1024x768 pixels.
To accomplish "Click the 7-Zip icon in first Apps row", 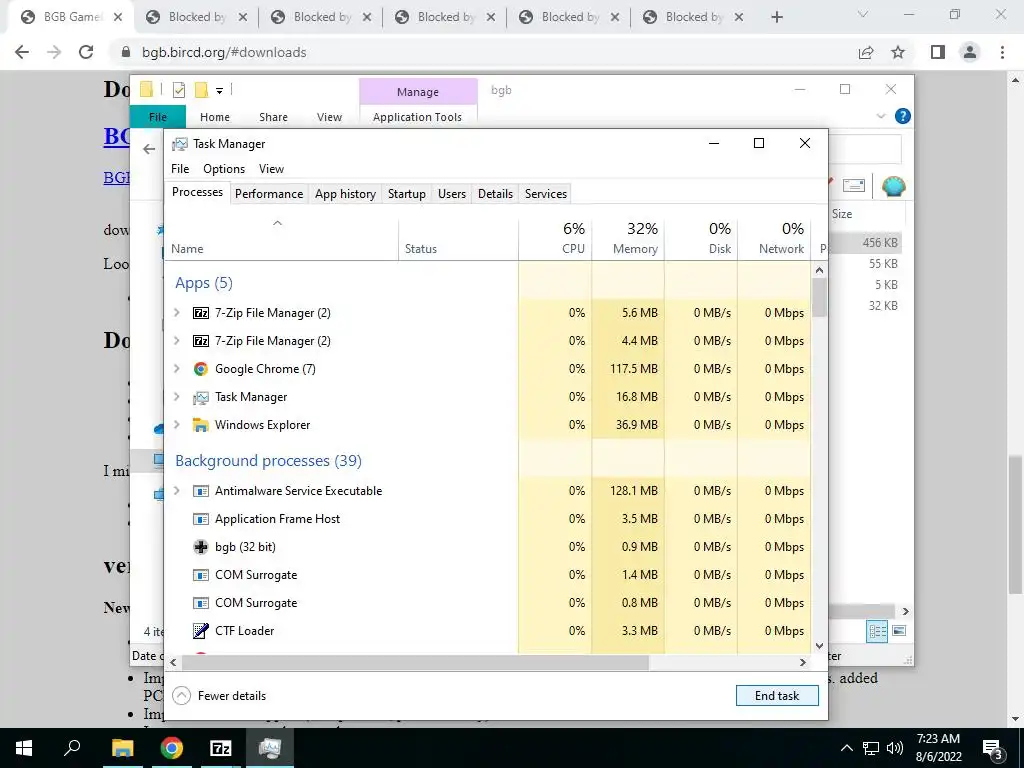I will pos(200,313).
